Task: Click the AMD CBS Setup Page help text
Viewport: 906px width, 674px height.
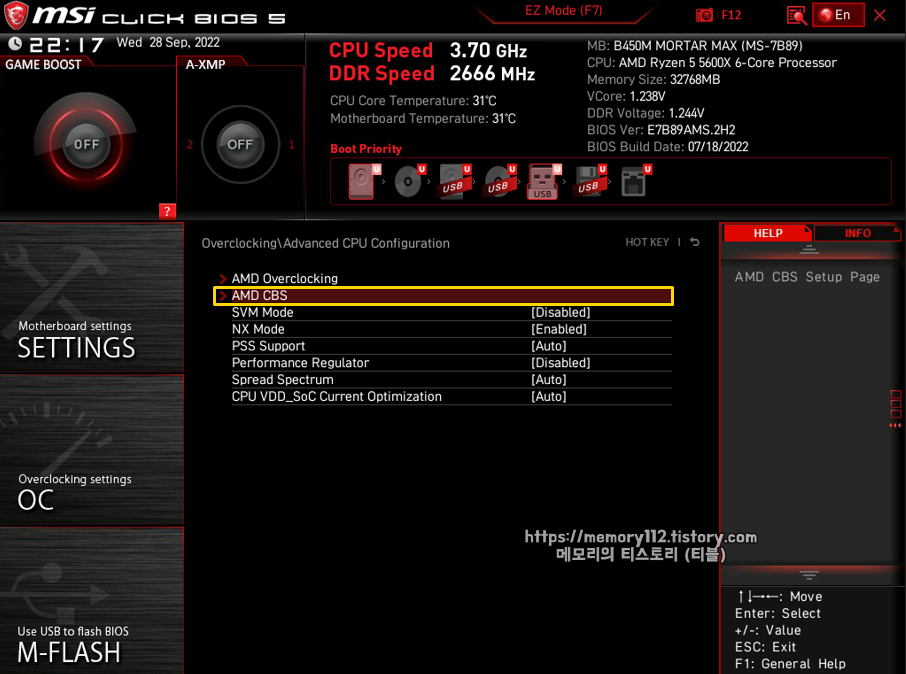Action: (x=807, y=277)
